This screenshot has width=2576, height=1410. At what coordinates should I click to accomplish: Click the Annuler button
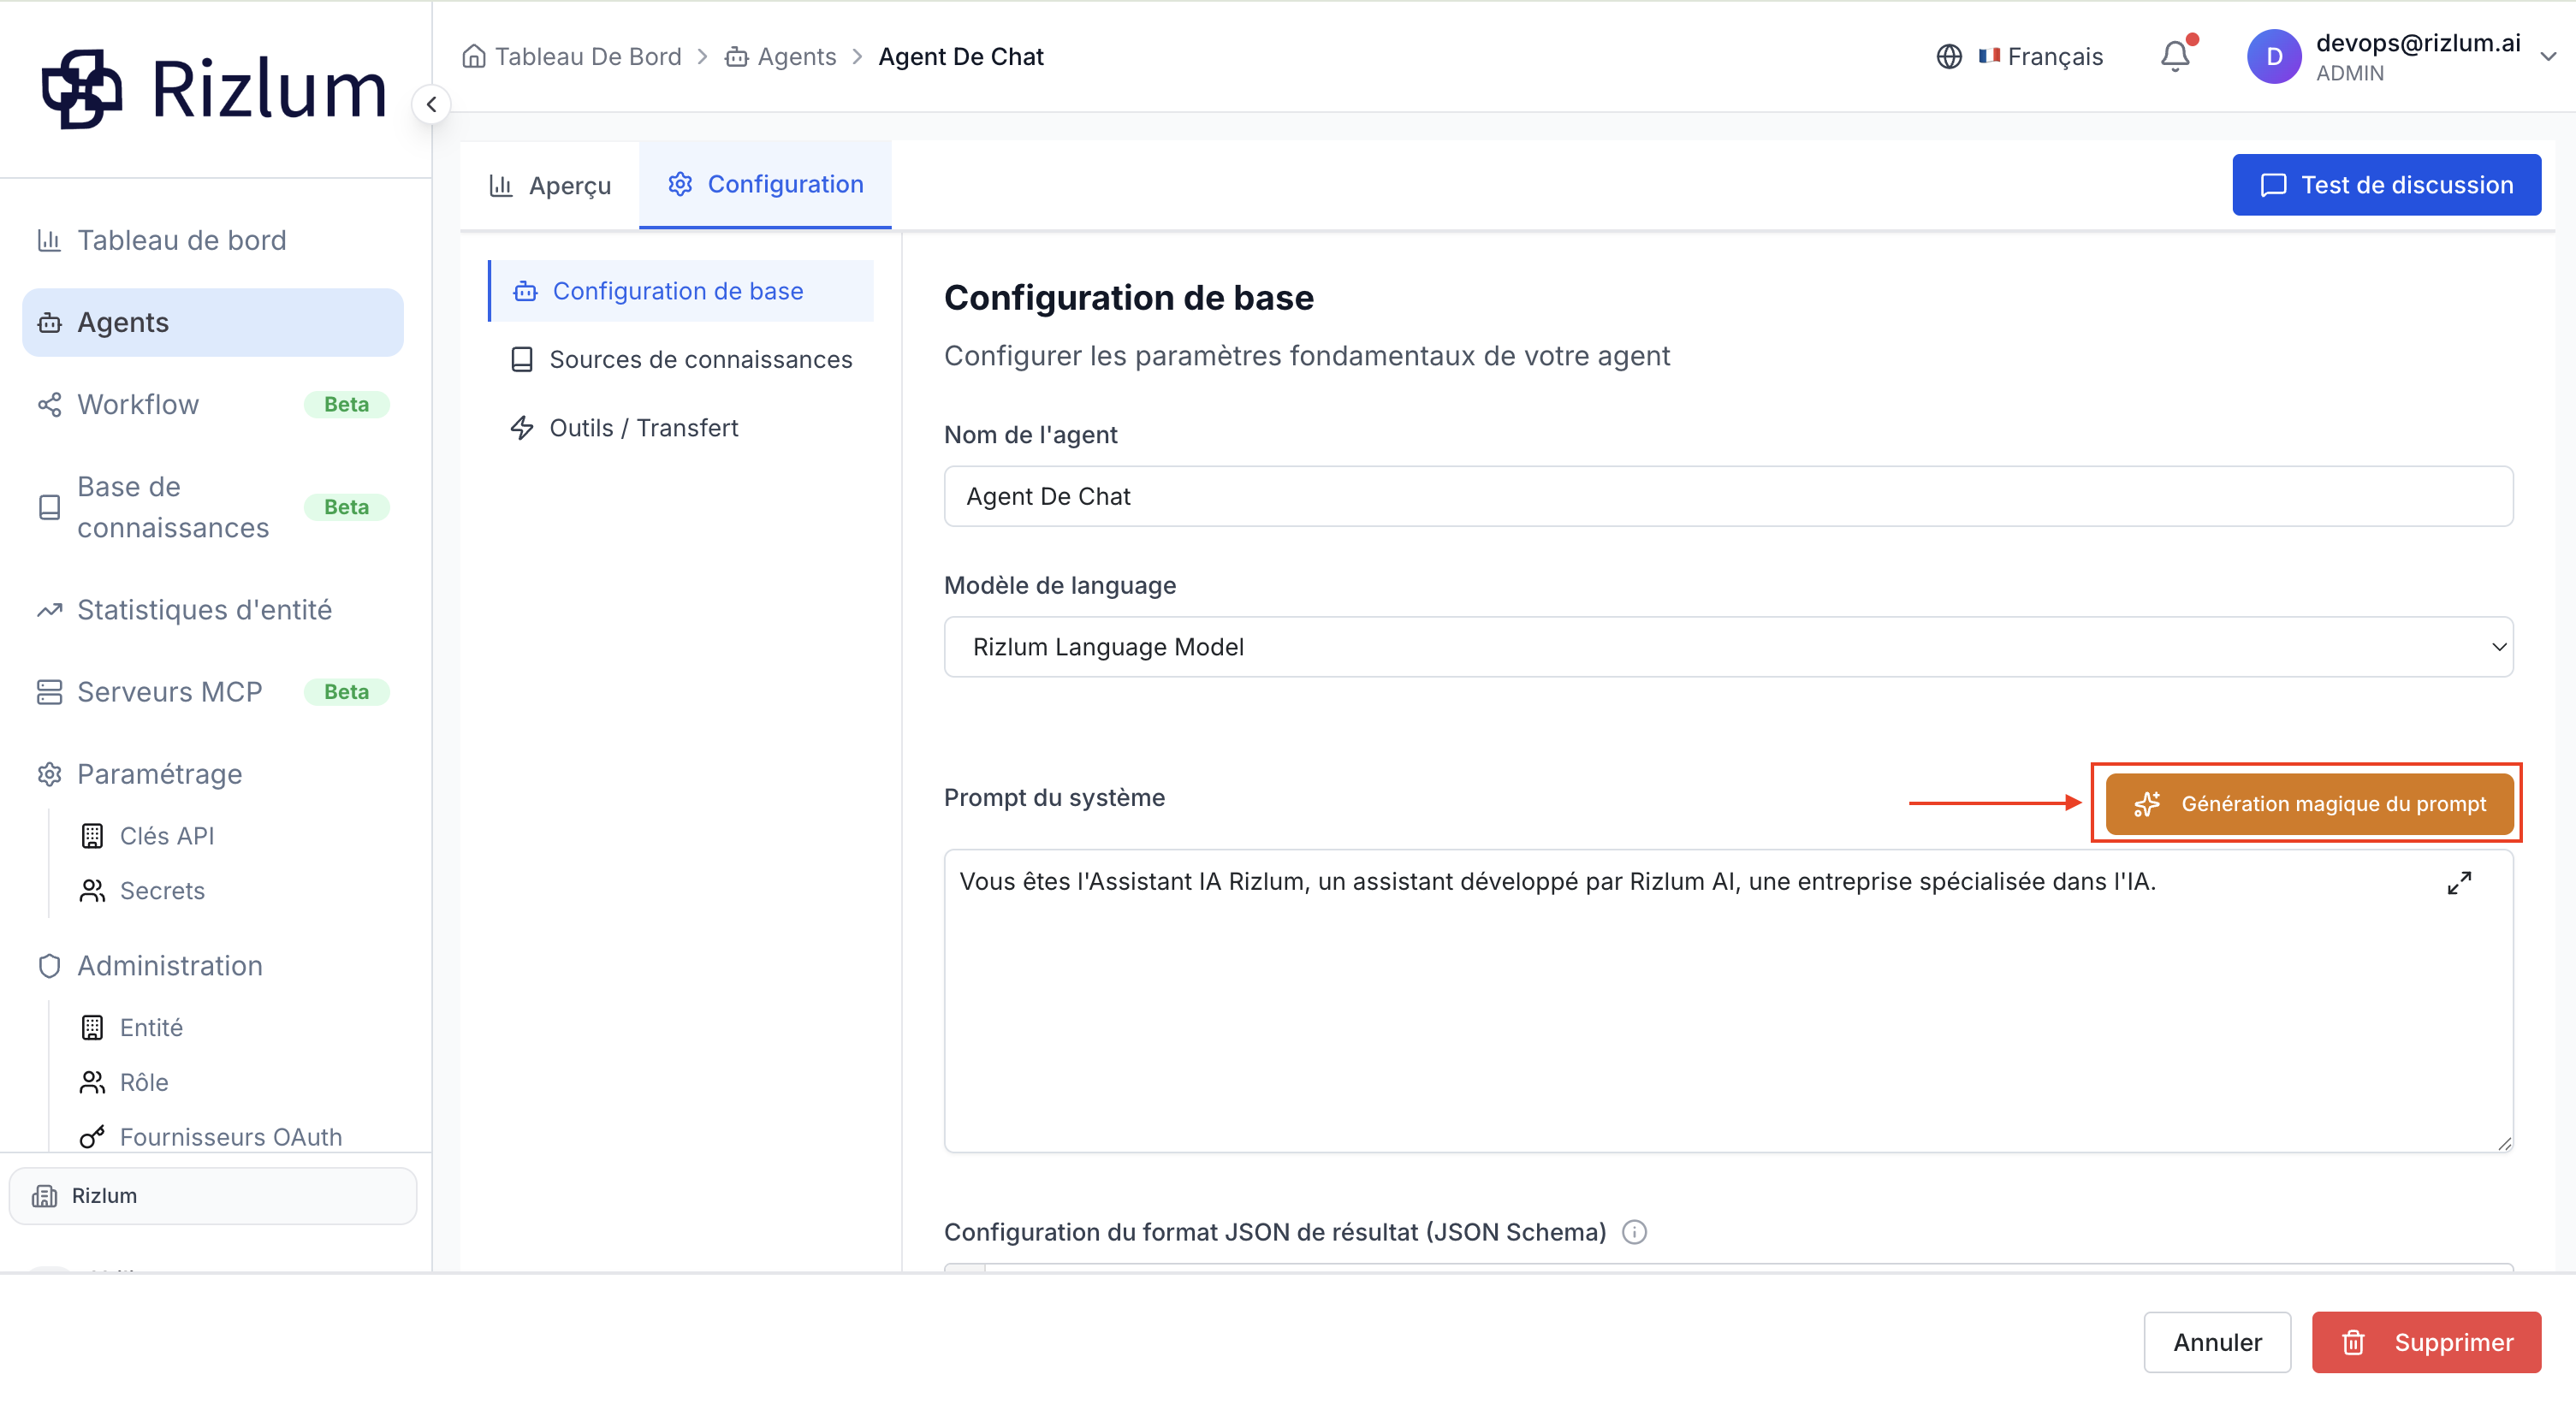click(2217, 1342)
